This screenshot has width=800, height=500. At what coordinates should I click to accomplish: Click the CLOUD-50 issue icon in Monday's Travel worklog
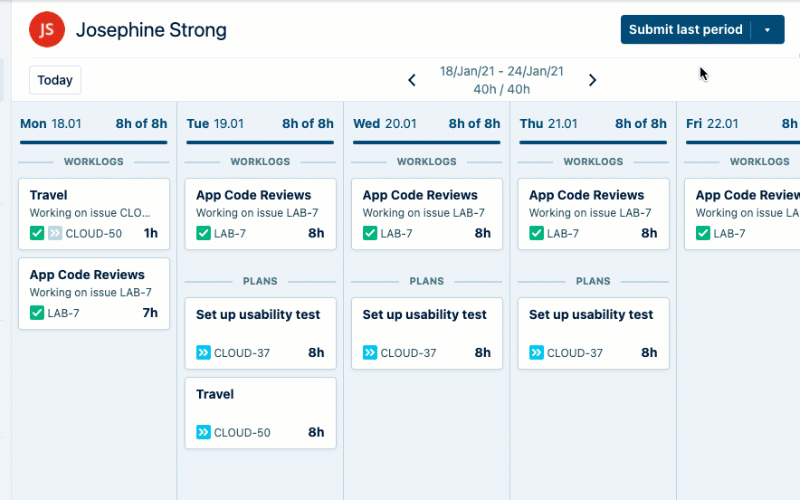pyautogui.click(x=54, y=233)
